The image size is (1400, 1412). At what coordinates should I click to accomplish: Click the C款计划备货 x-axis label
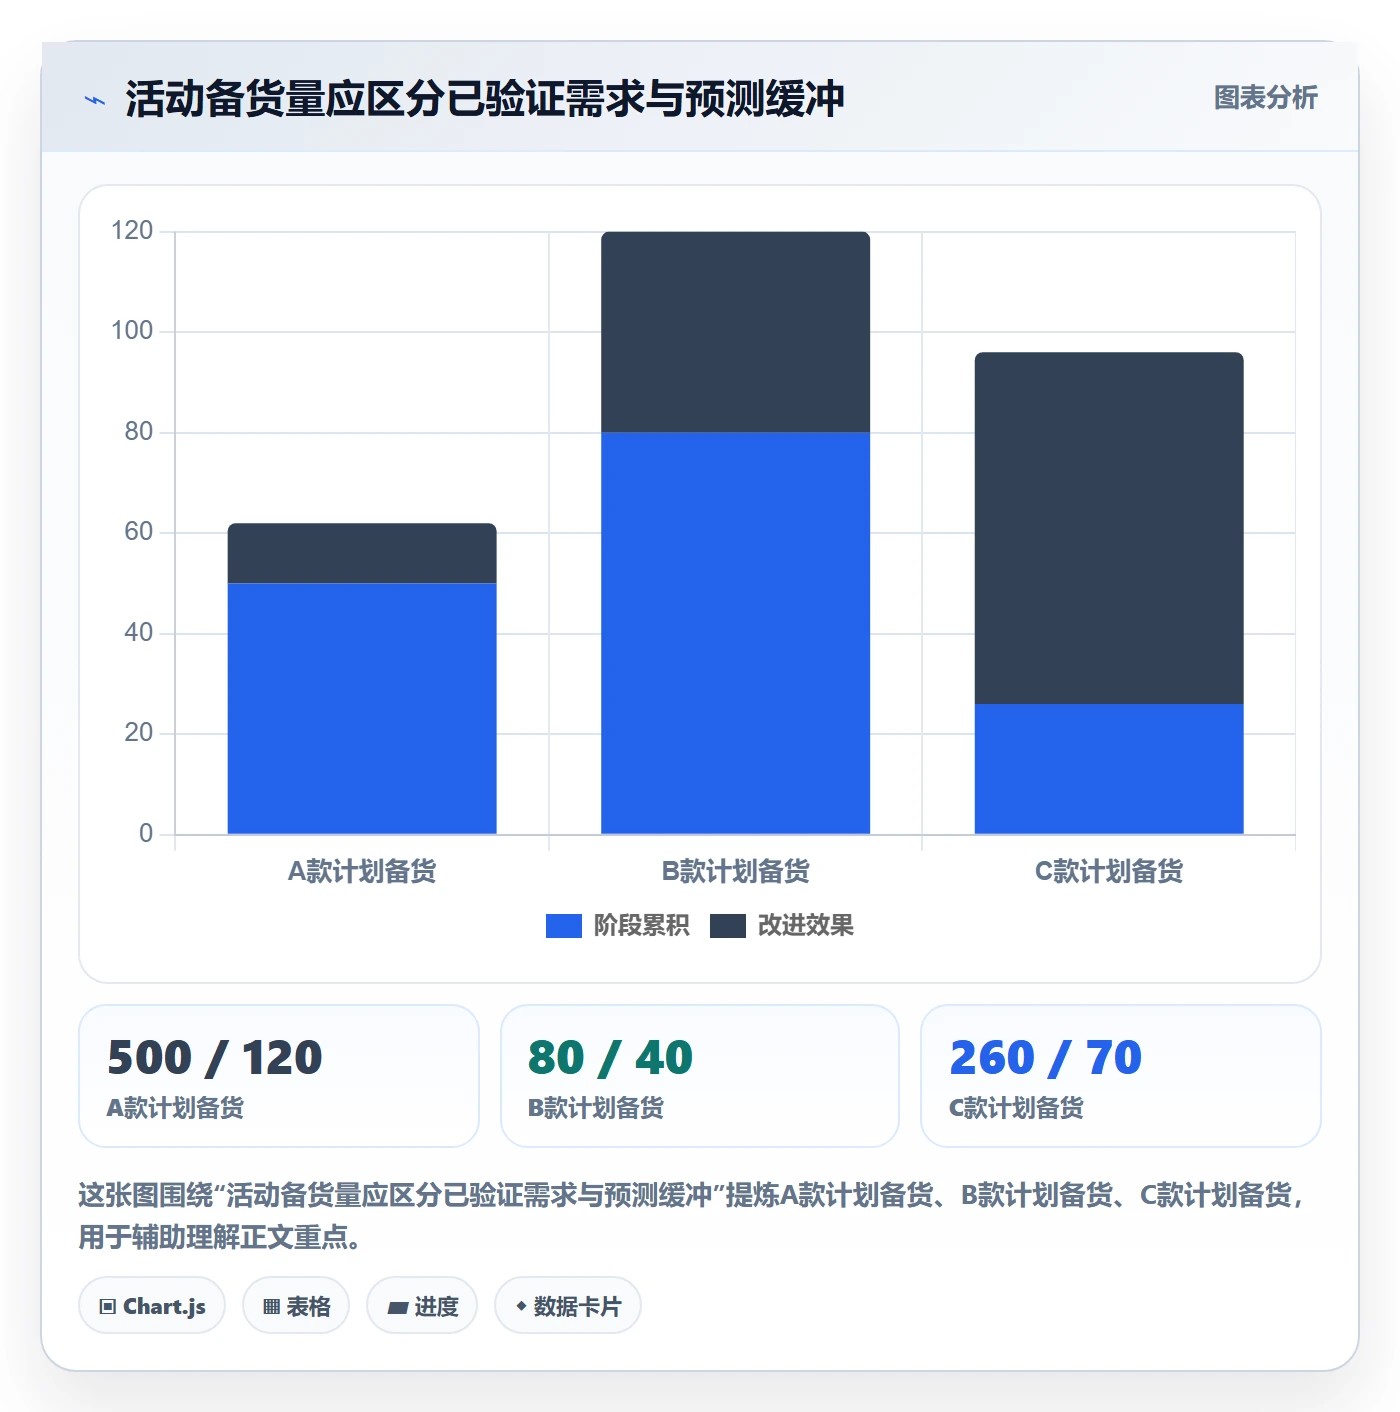pos(1109,871)
